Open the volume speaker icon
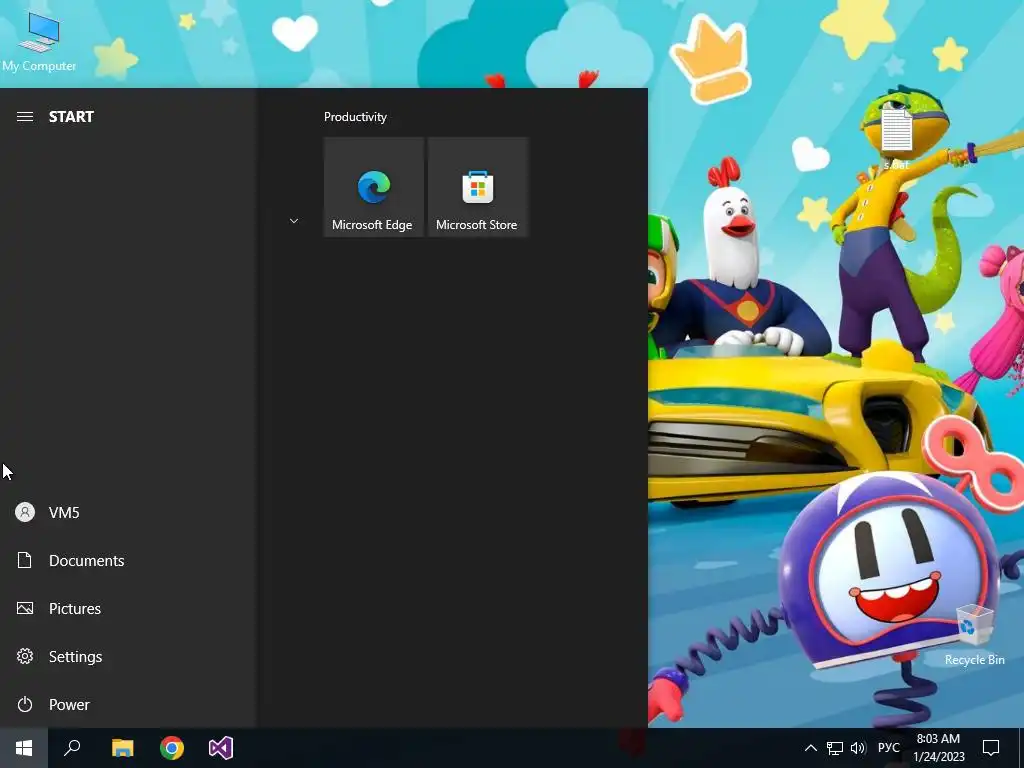This screenshot has width=1024, height=768. (x=858, y=748)
